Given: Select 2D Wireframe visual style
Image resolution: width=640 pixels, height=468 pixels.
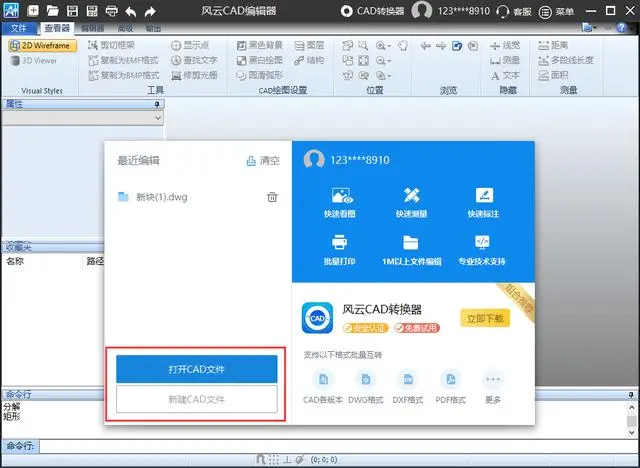Looking at the screenshot, I should tap(42, 45).
